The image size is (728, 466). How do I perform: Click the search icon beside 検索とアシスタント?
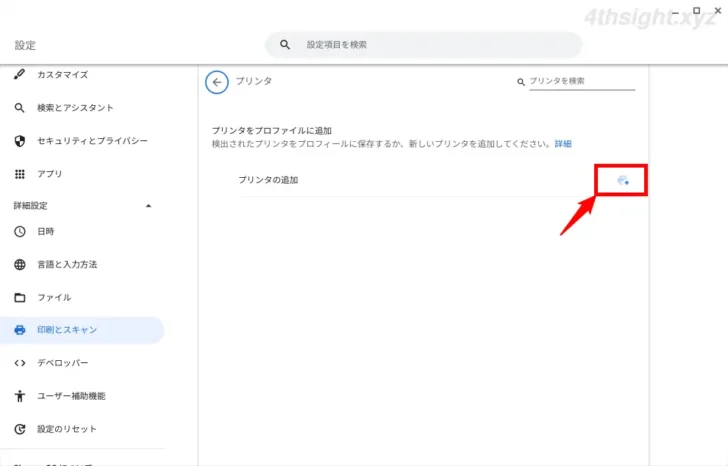coord(20,108)
